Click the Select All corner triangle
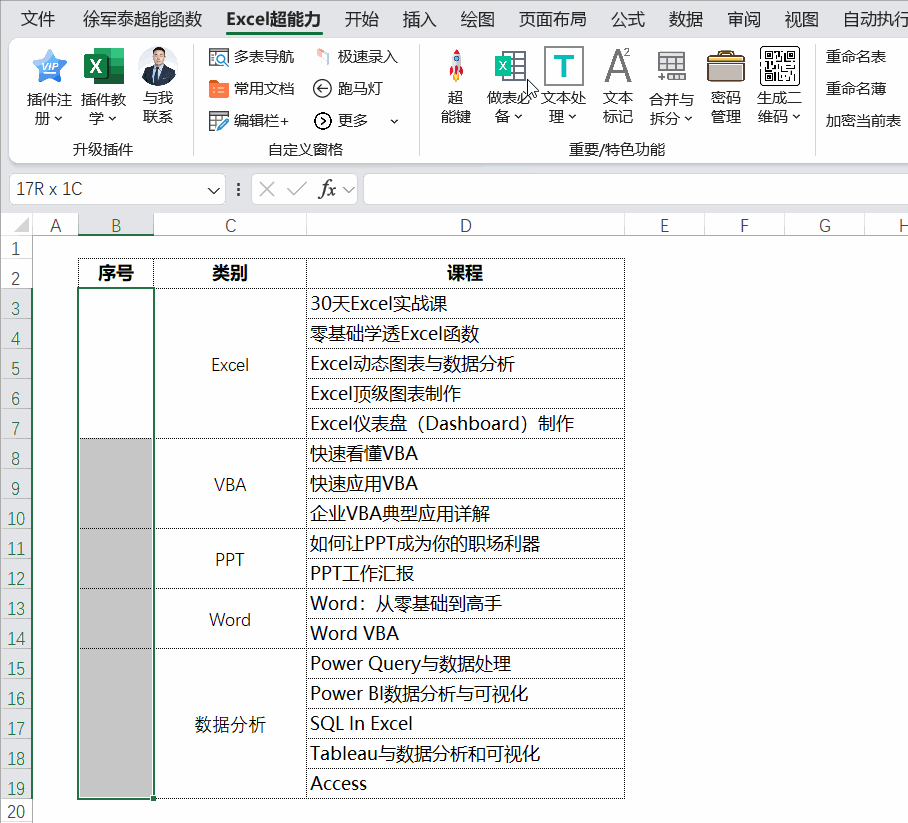This screenshot has height=823, width=908. [x=21, y=225]
